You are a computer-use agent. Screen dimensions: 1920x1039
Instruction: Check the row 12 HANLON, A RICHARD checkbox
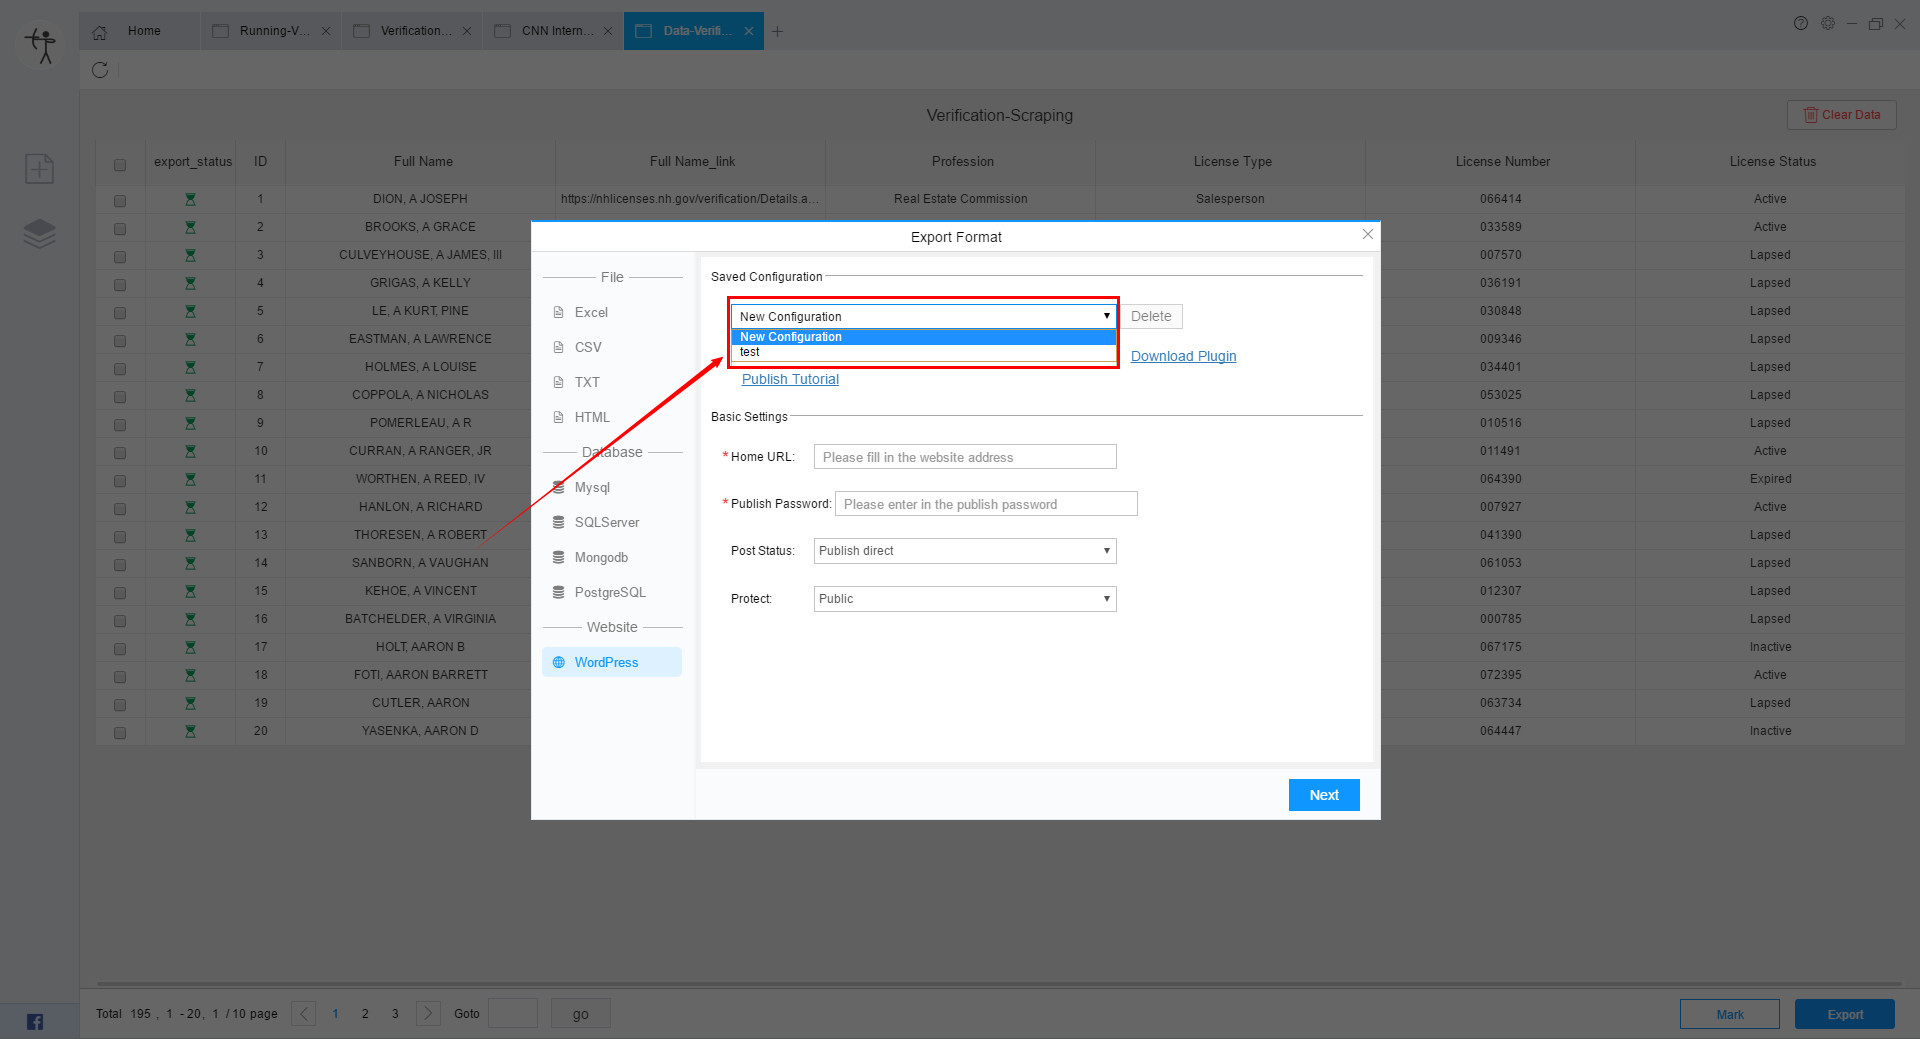120,508
